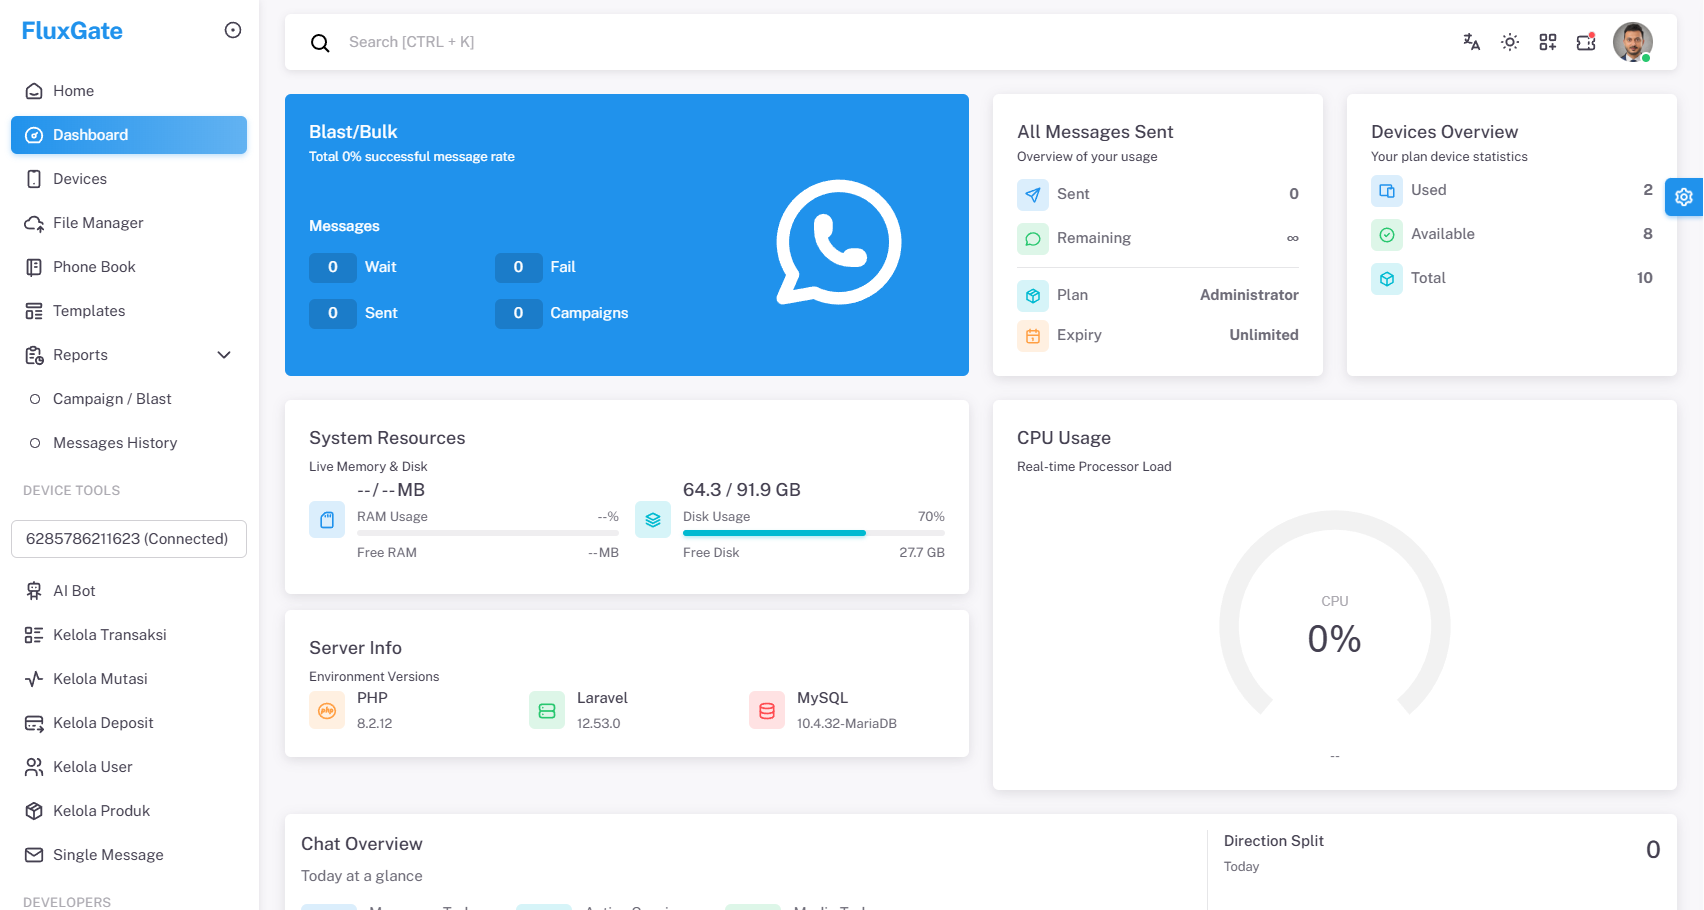Click the Disk Usage stack icon
1704x910 pixels.
[x=653, y=520]
